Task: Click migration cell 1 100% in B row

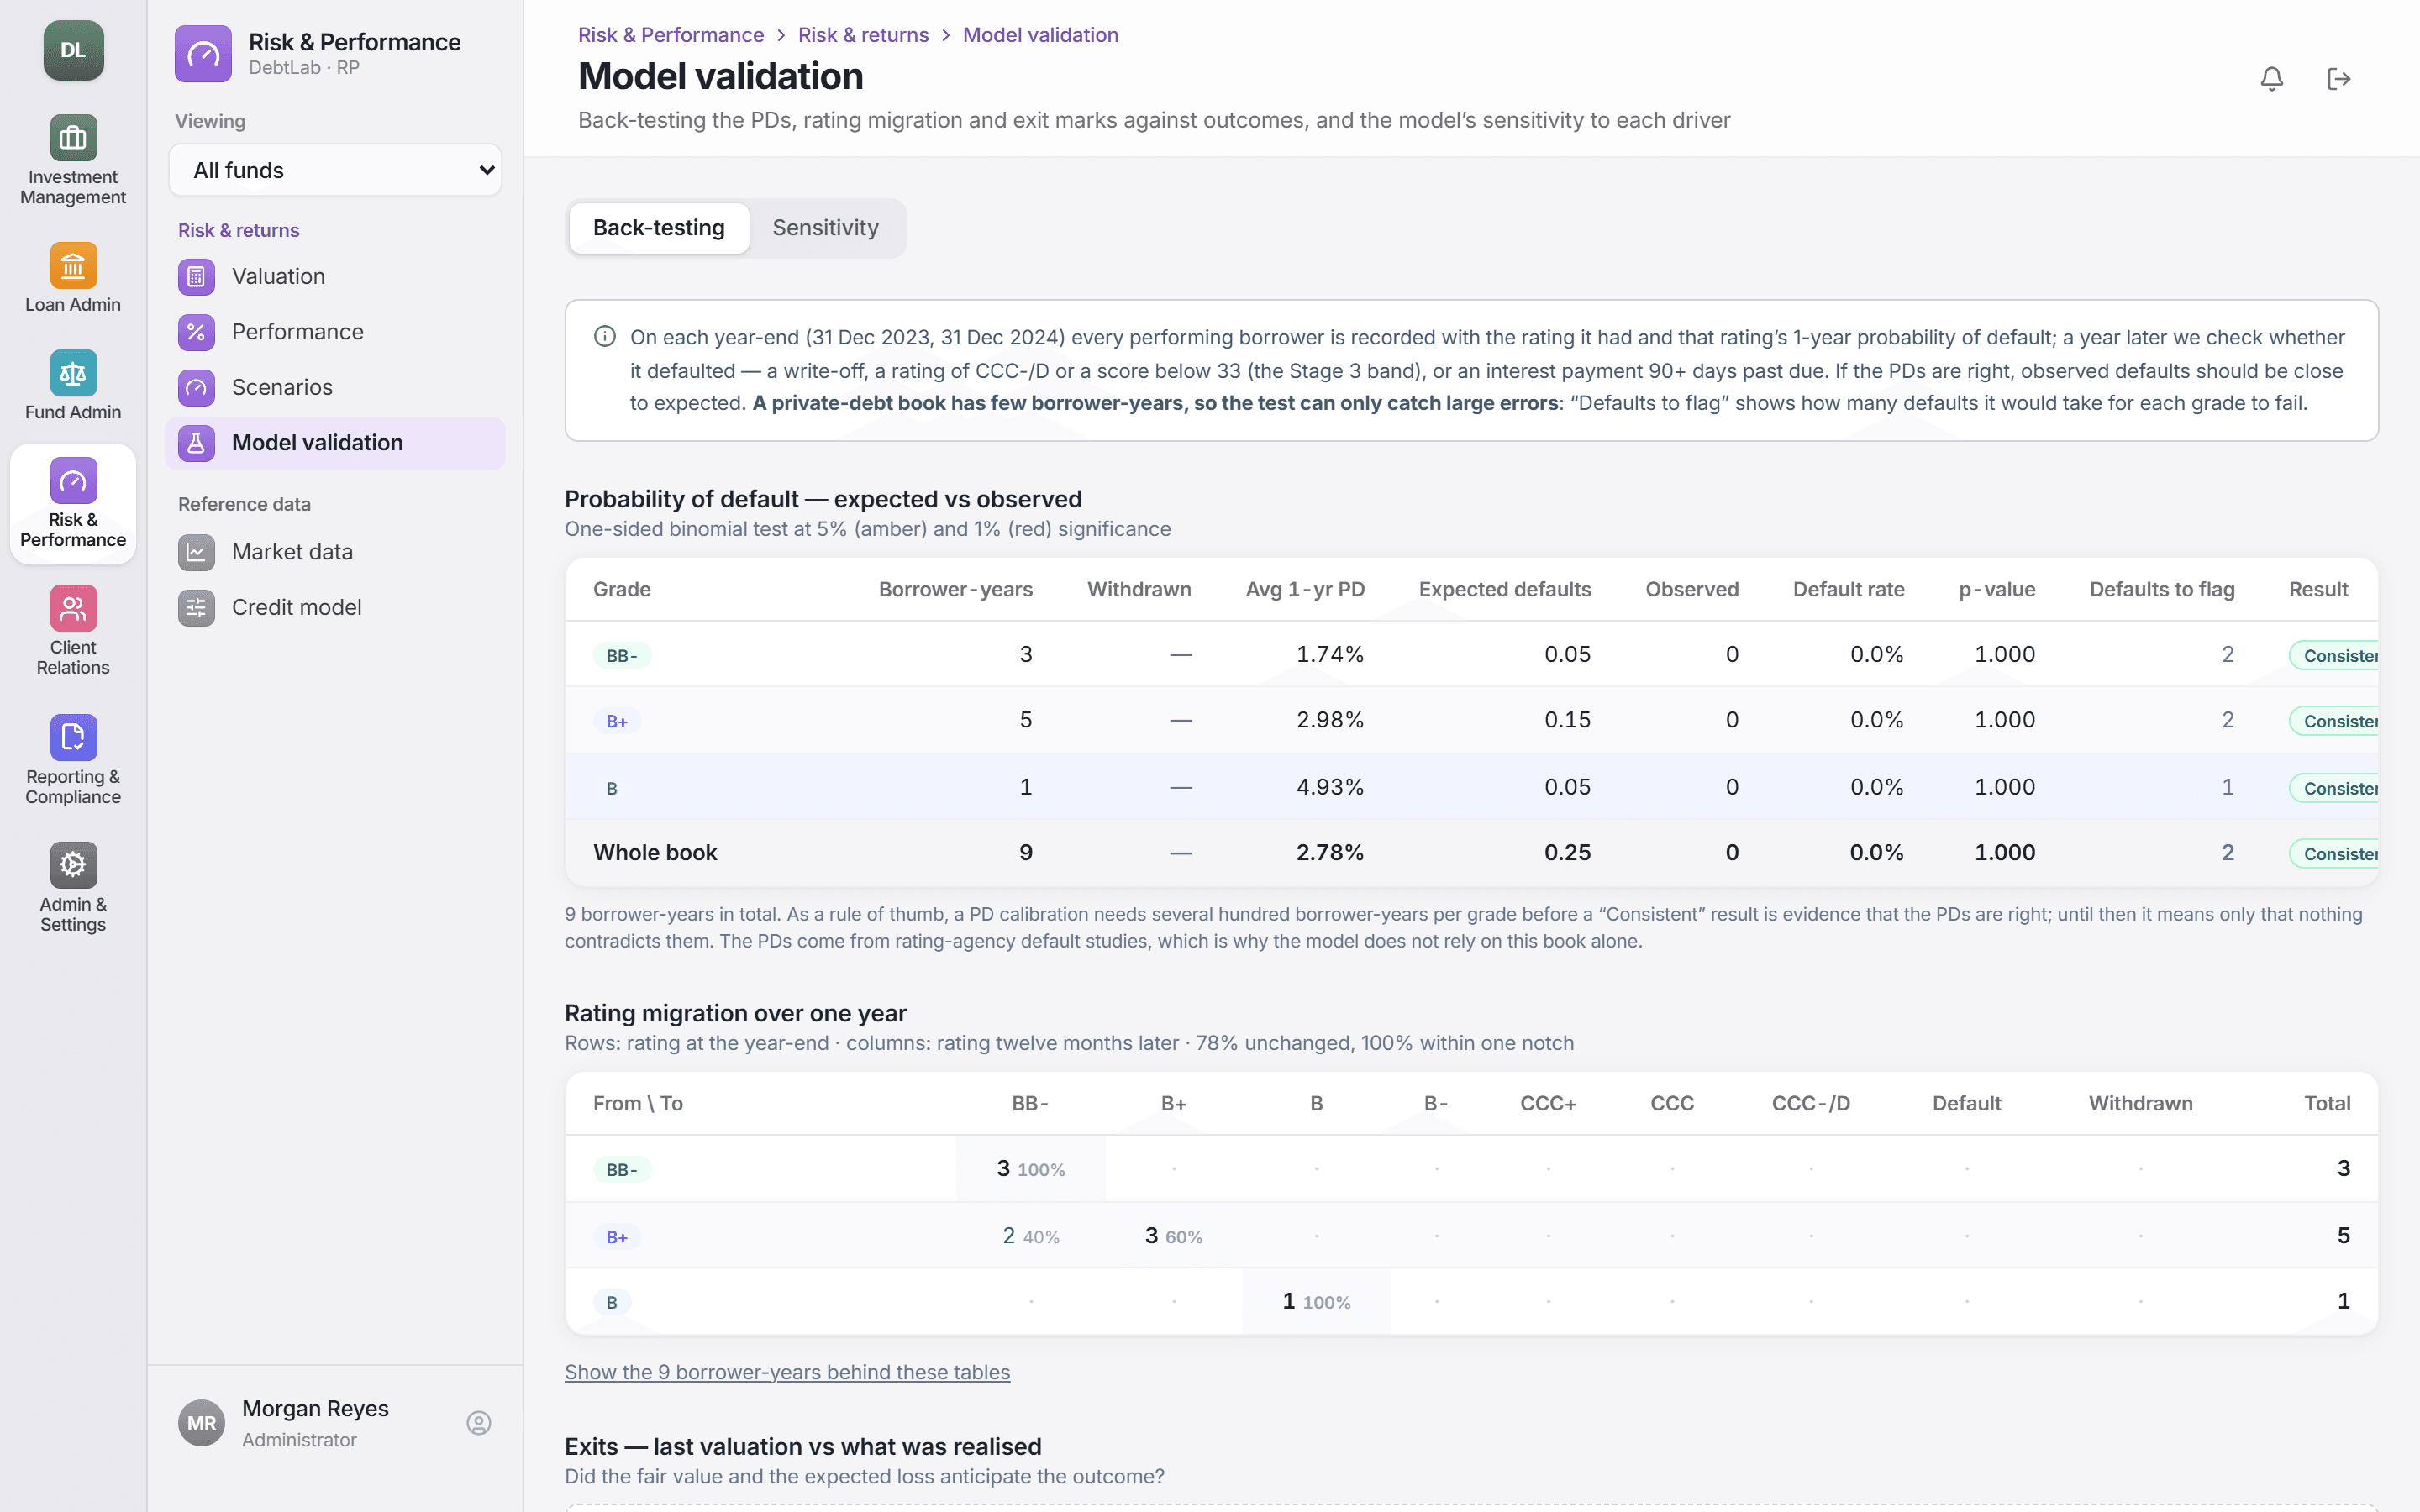Action: tap(1316, 1301)
